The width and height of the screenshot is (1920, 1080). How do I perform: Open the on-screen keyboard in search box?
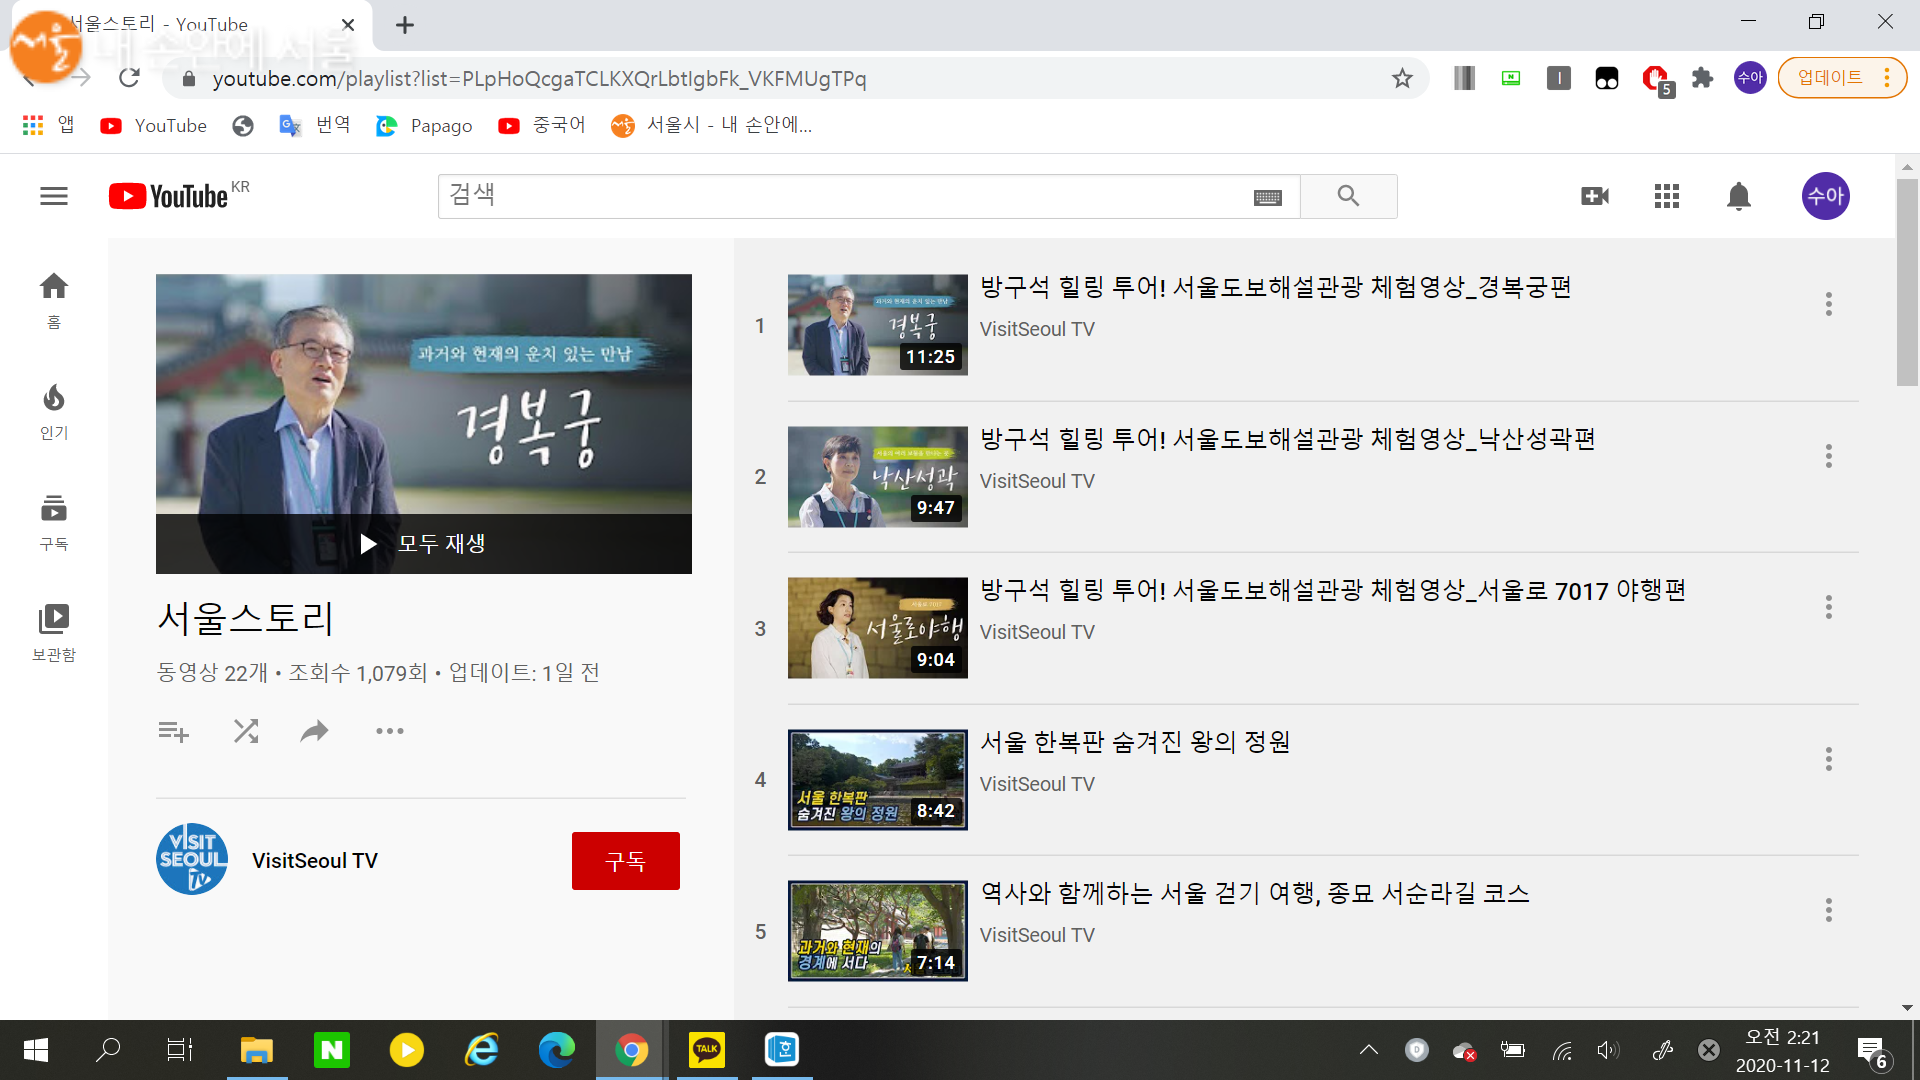pyautogui.click(x=1267, y=197)
